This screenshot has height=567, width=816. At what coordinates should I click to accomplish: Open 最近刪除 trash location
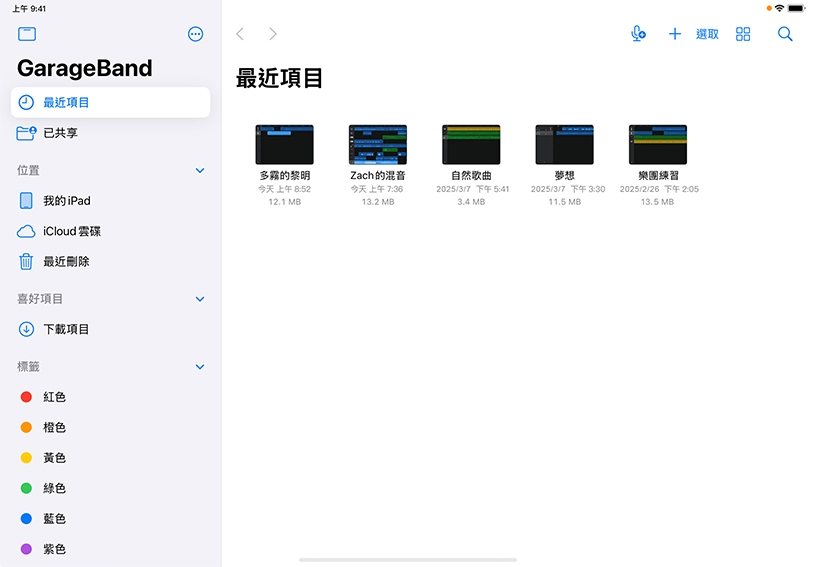[66, 262]
